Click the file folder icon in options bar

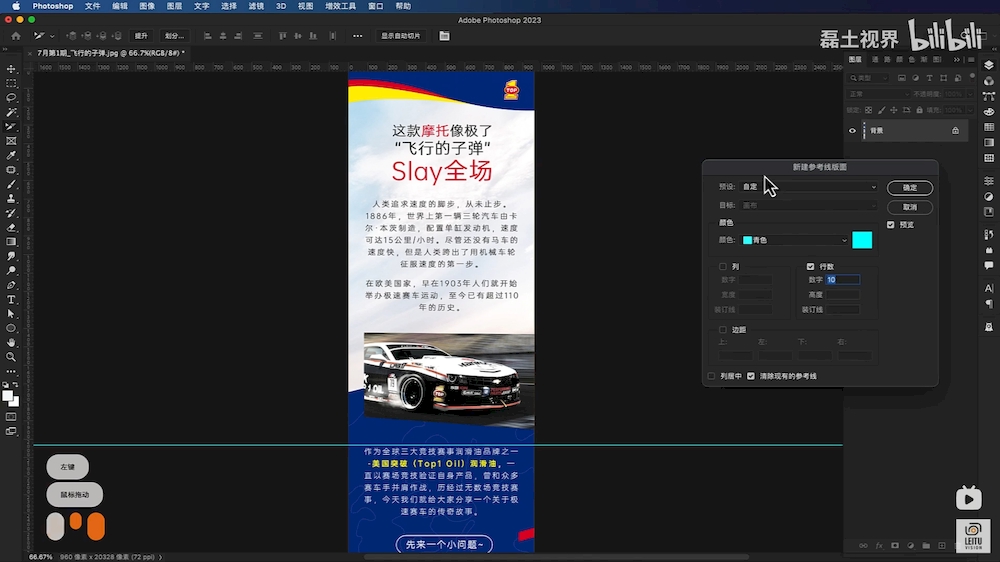click(x=445, y=36)
